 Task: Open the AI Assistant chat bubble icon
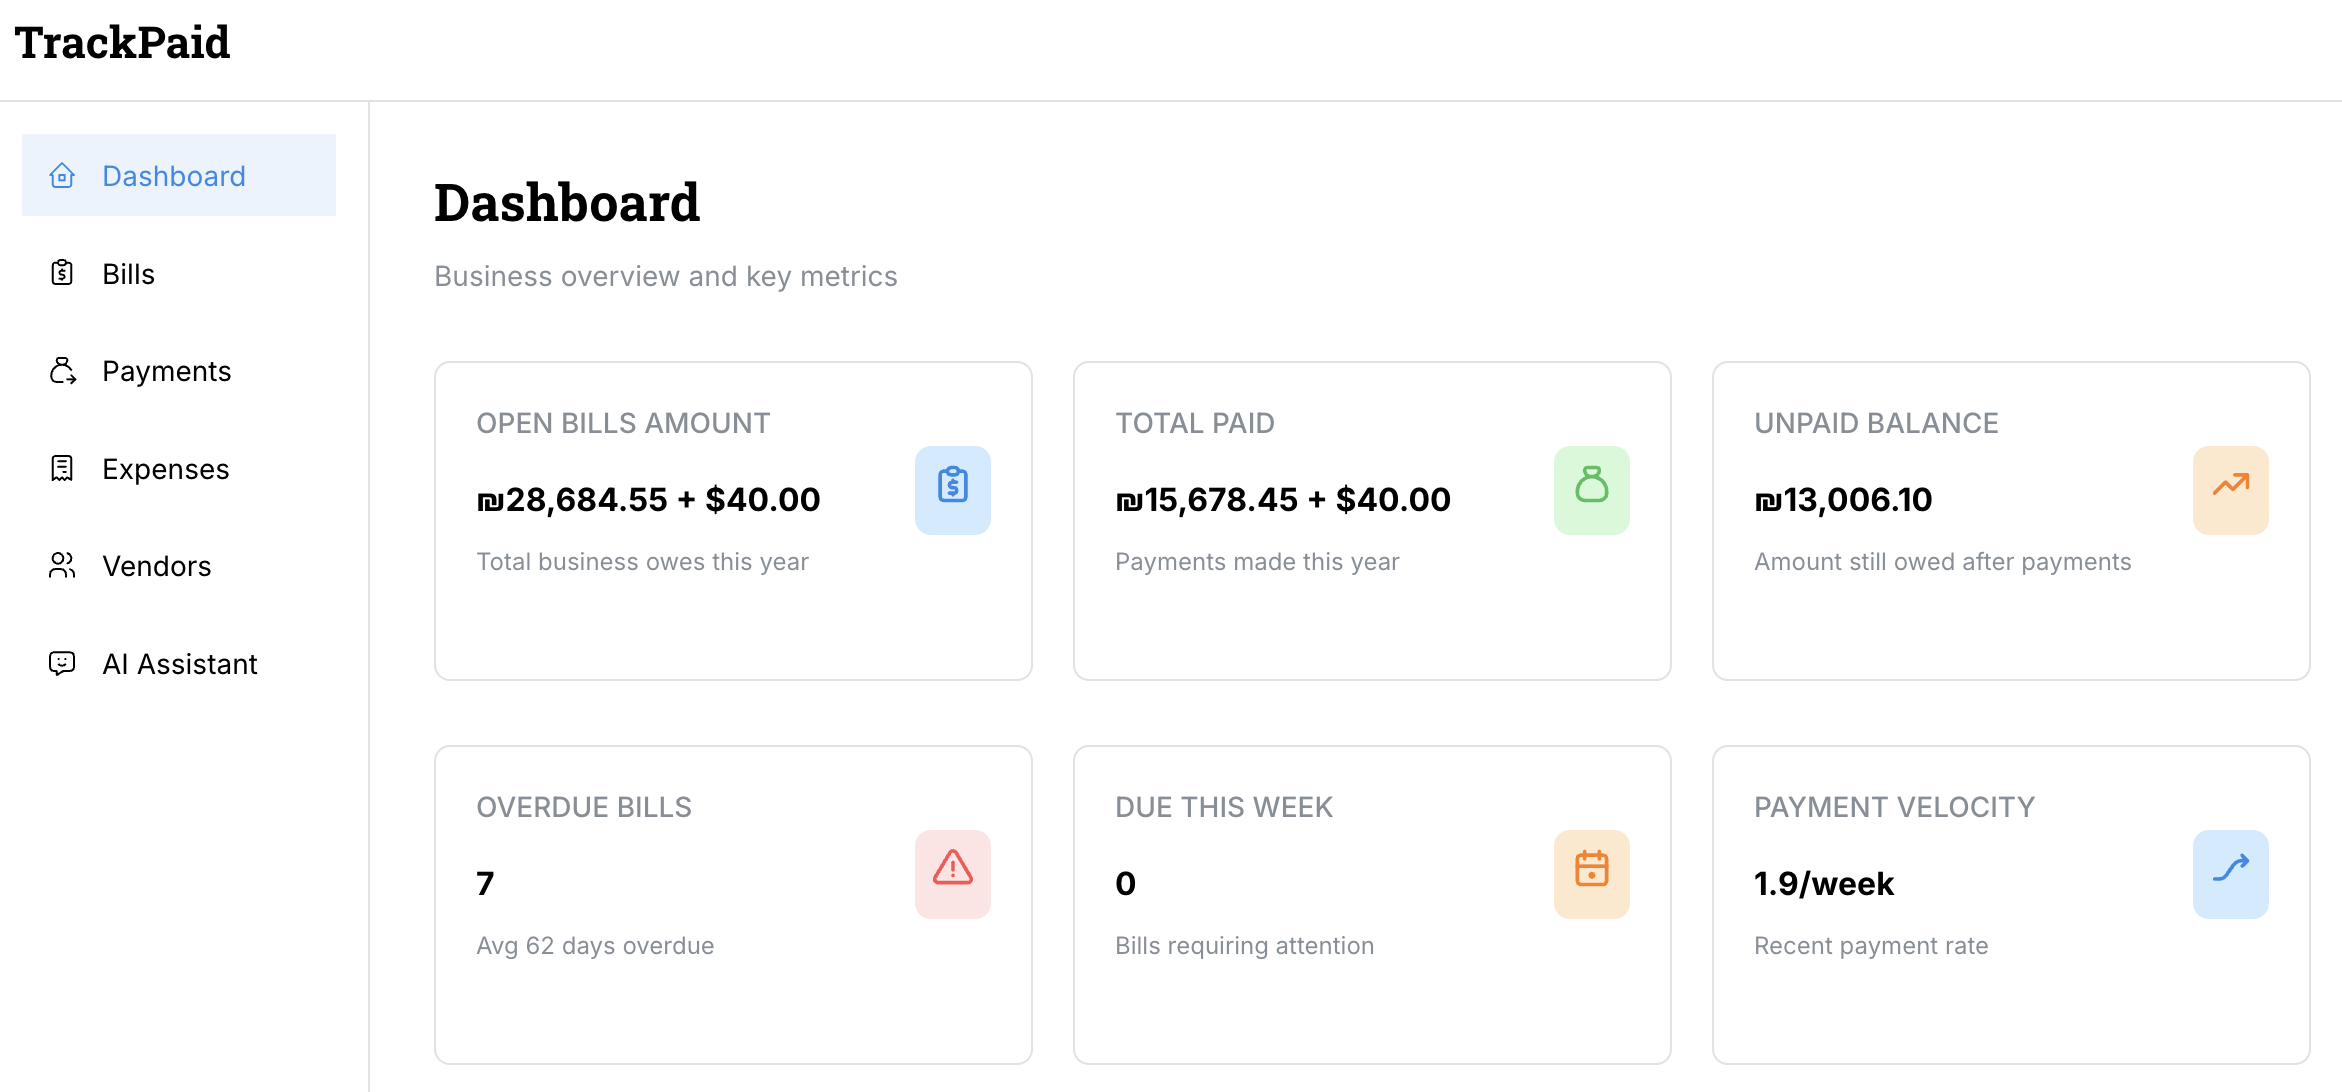click(63, 663)
